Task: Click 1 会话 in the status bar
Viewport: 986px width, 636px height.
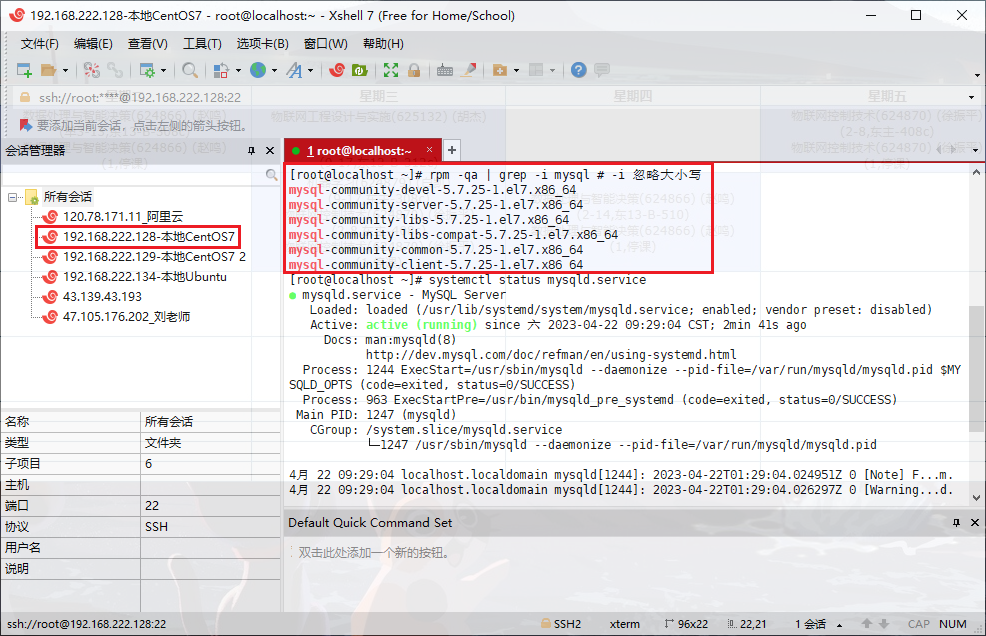Action: click(x=810, y=624)
